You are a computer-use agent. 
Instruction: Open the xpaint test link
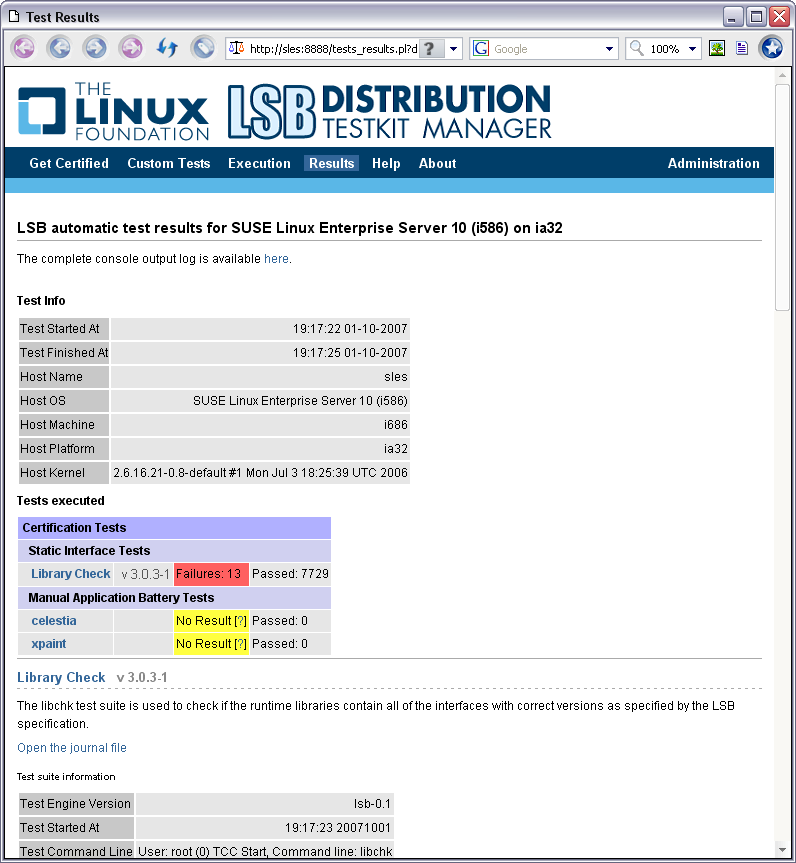click(x=48, y=644)
